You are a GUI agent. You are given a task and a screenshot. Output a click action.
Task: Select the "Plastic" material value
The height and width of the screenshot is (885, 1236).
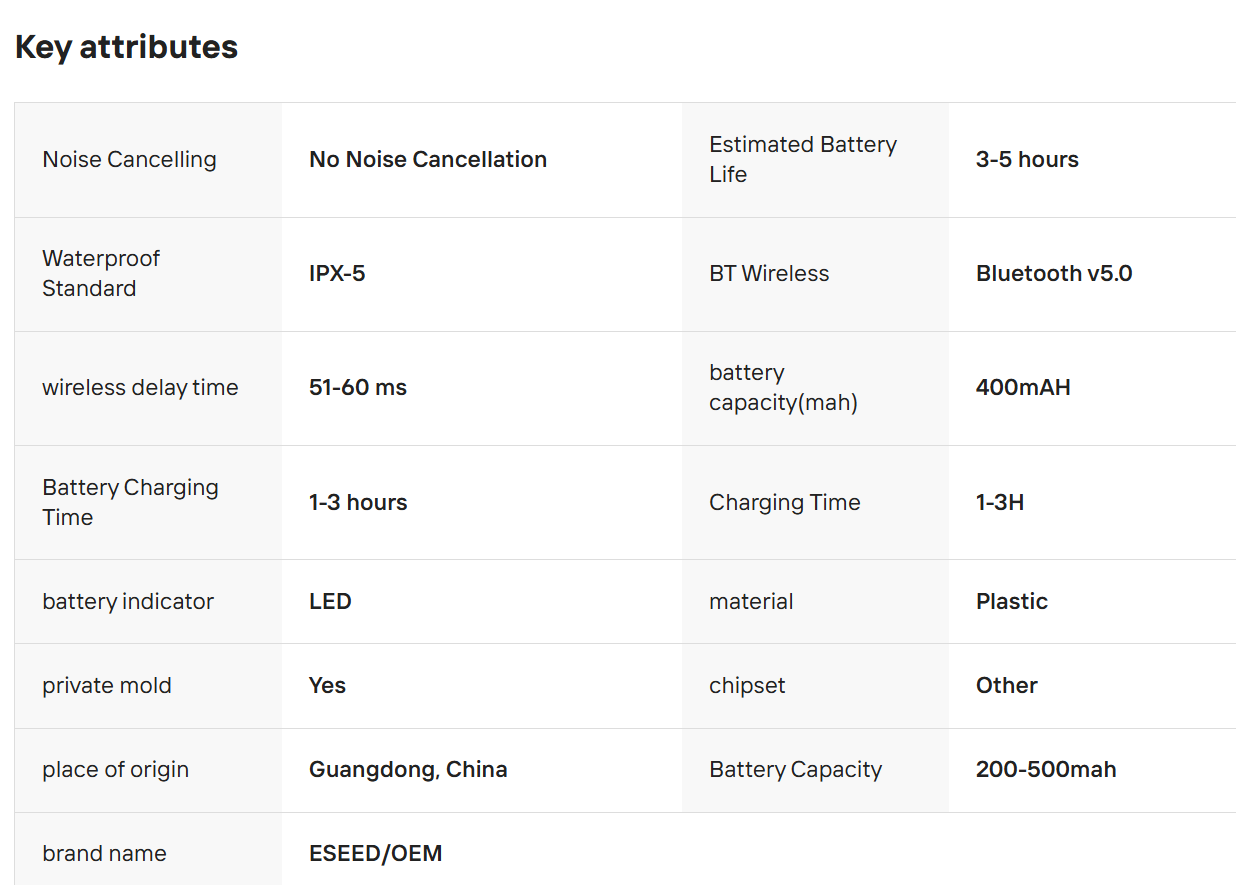tap(1012, 601)
